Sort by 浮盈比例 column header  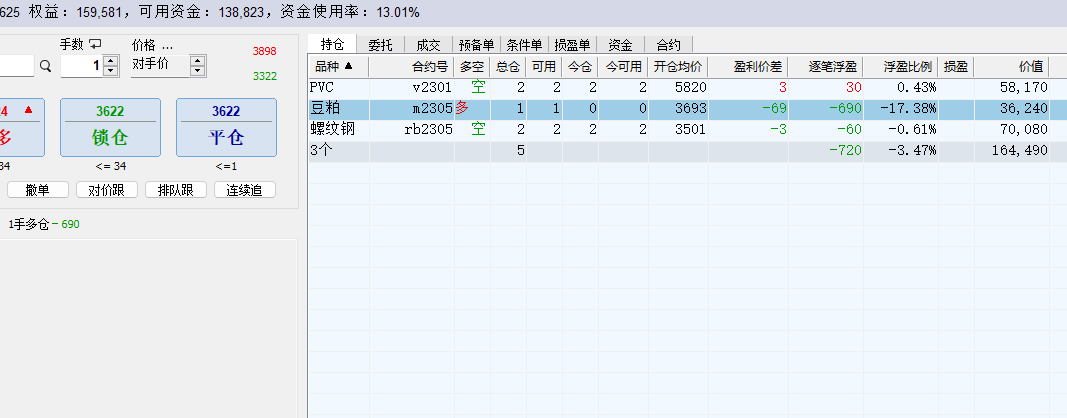[x=900, y=67]
